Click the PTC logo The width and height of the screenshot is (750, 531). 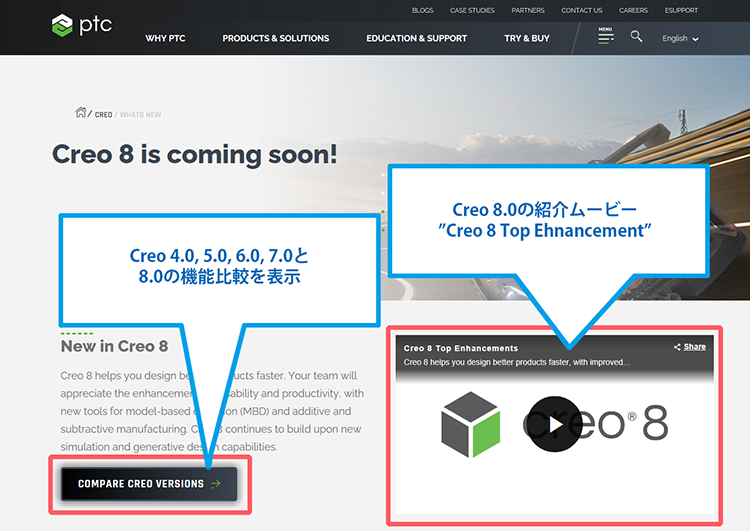tap(82, 25)
